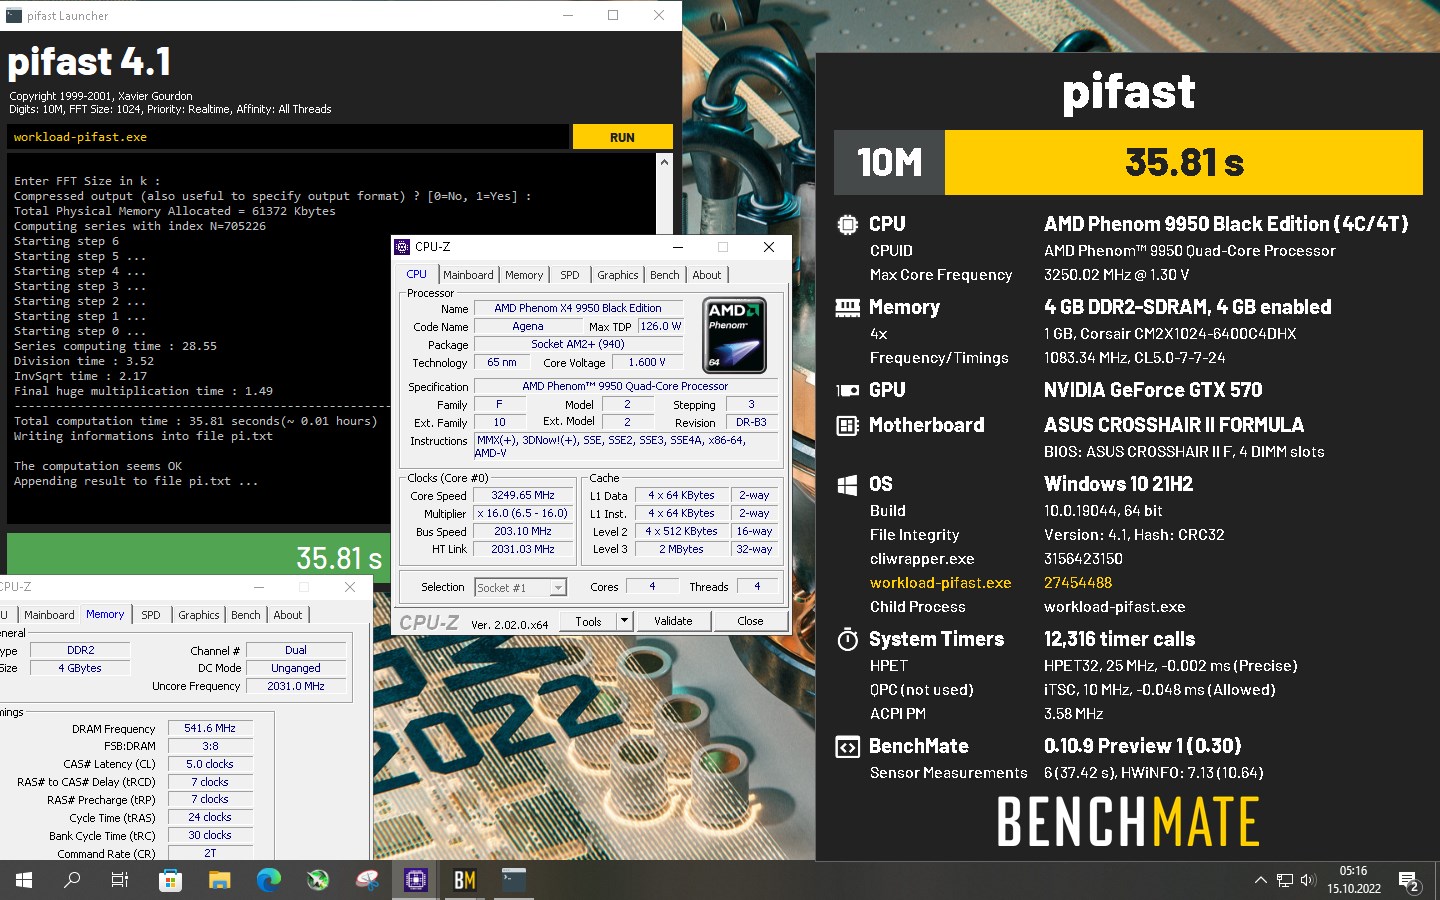Viewport: 1440px width, 900px height.
Task: Click the Memory module icon in BenchMate panel
Action: tap(847, 307)
